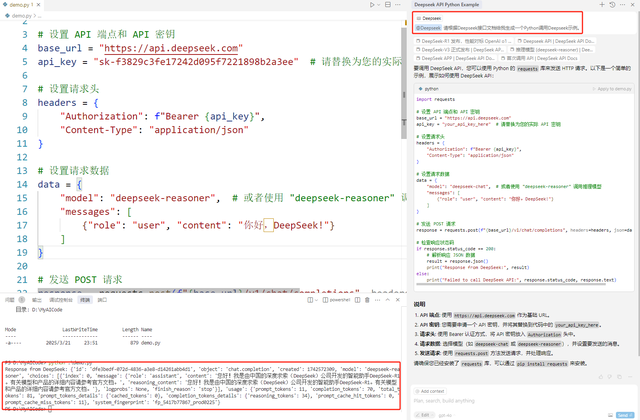Close the bottom terminal panel

tap(398, 300)
